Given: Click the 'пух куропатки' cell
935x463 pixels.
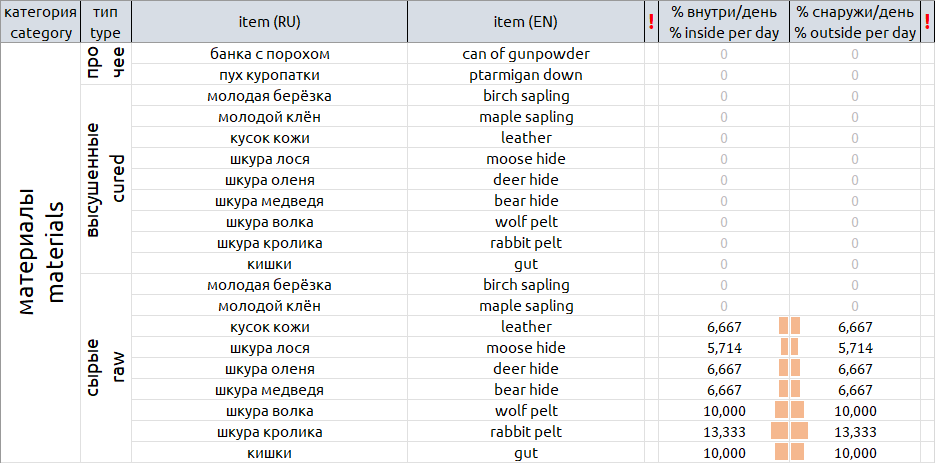Looking at the screenshot, I should 269,74.
